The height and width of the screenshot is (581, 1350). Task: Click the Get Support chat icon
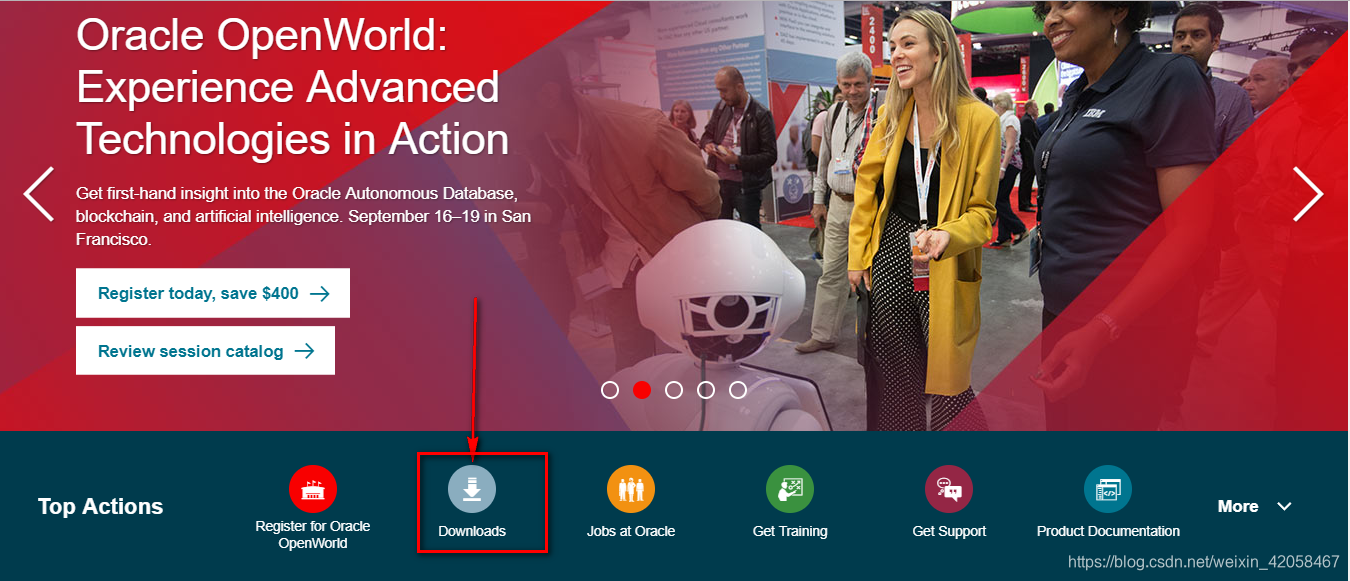coord(949,490)
